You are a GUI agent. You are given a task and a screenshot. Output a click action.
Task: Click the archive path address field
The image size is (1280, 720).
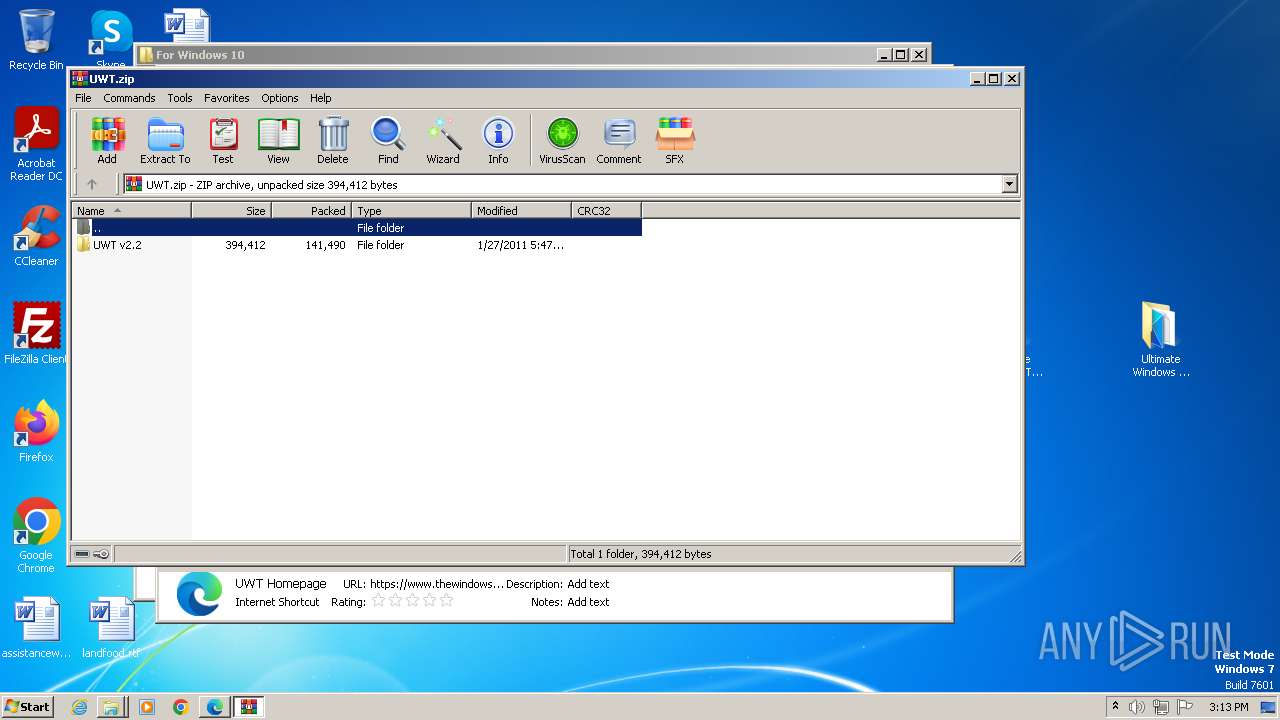[x=563, y=184]
